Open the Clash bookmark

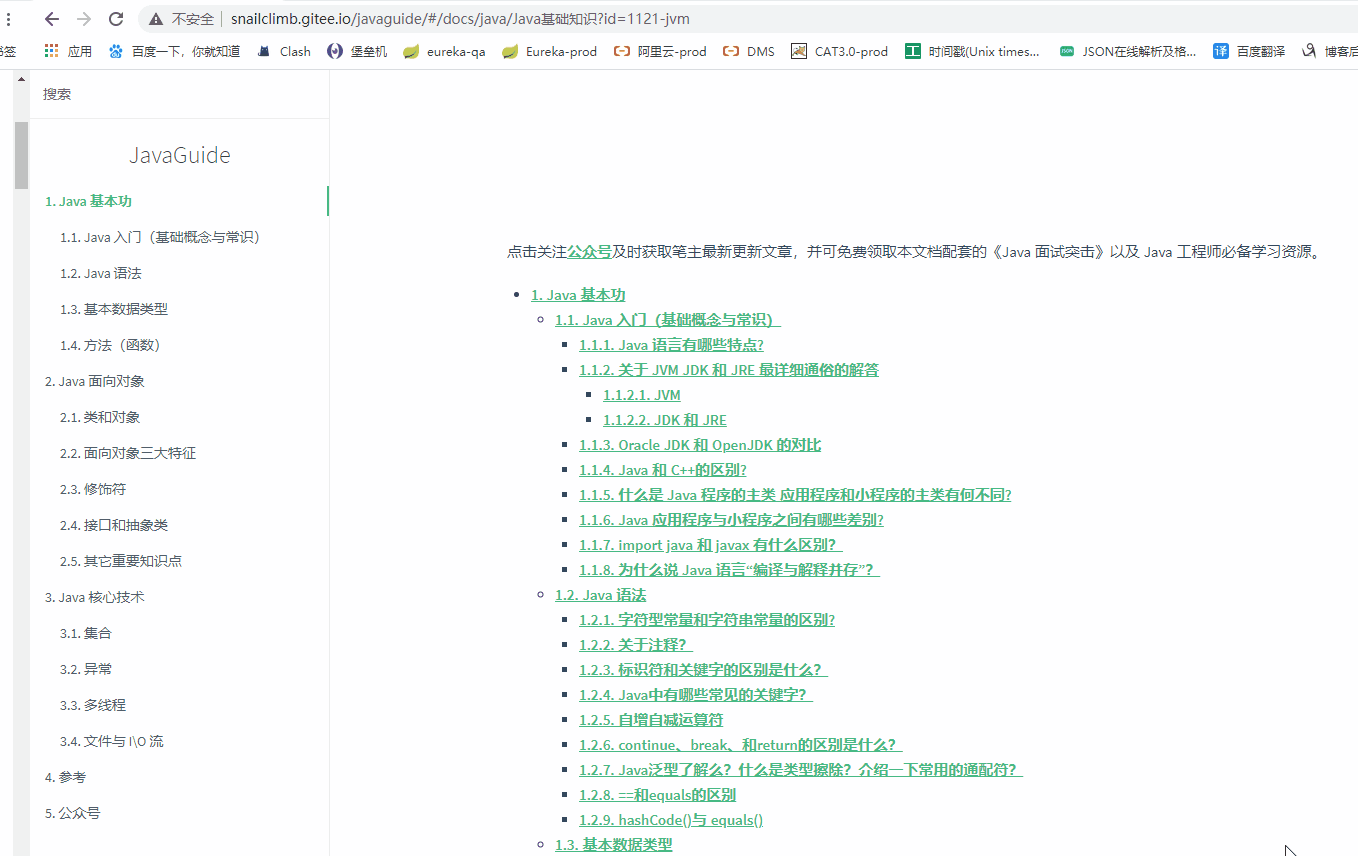(x=284, y=51)
